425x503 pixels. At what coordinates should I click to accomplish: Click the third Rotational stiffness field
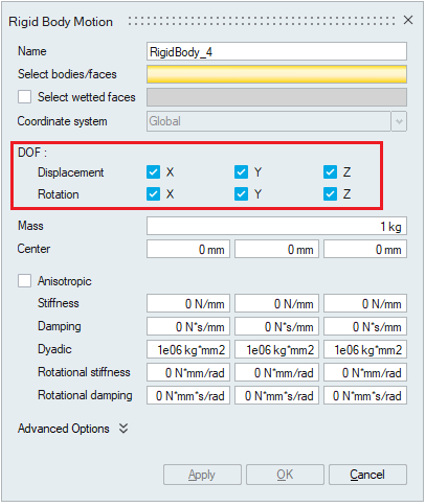click(365, 372)
